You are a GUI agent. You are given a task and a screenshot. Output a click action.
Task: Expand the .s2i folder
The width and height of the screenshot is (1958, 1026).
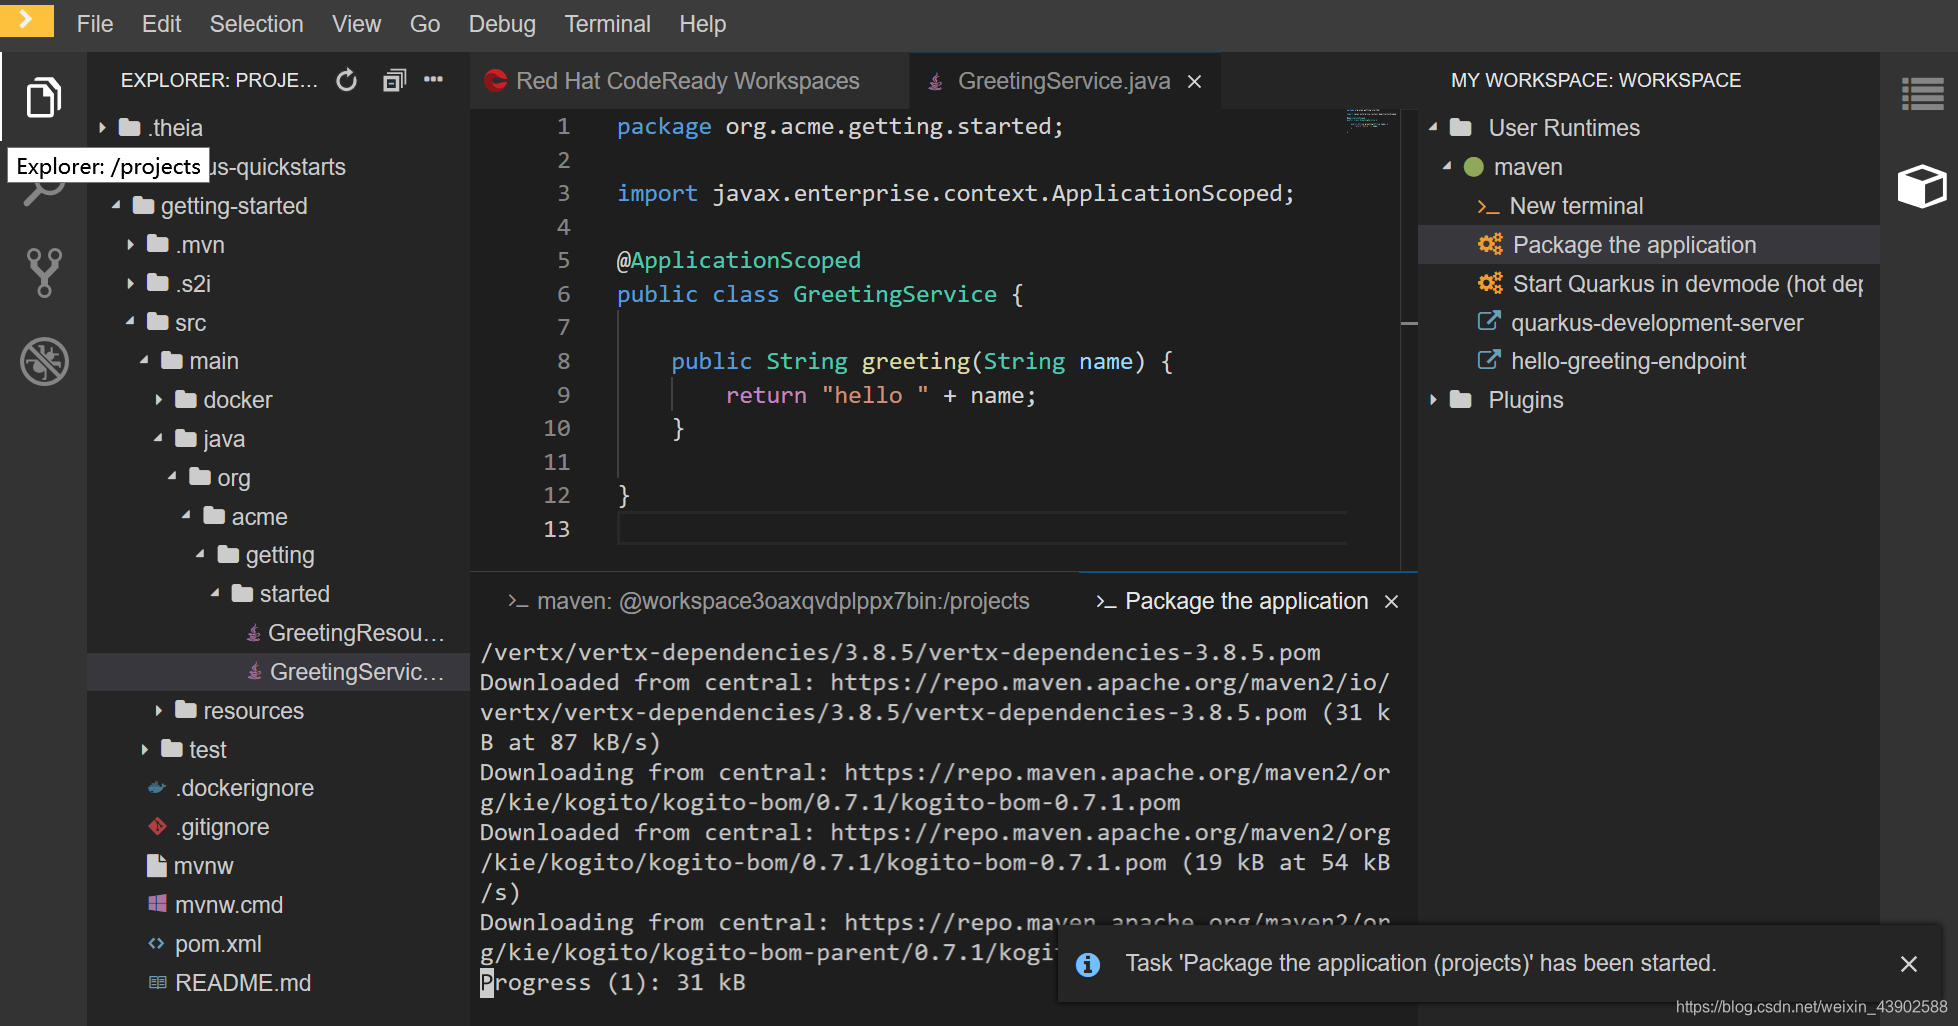click(130, 284)
